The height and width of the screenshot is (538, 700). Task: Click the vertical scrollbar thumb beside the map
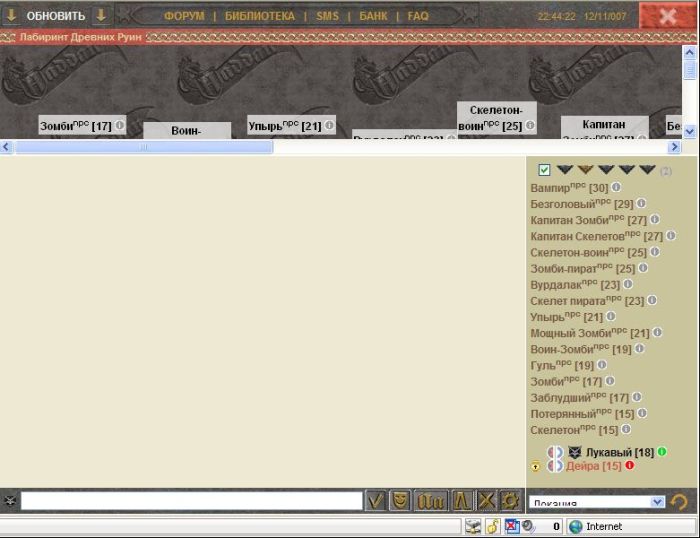click(690, 71)
